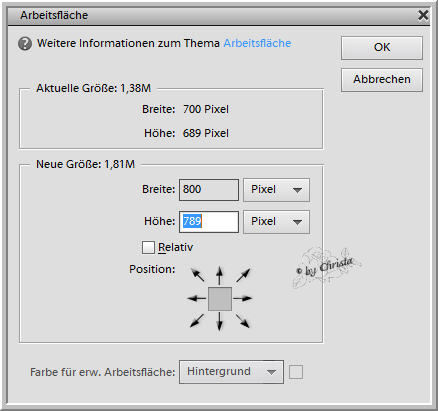Select the bottom-right anchor arrow
The width and height of the screenshot is (438, 411).
242,321
